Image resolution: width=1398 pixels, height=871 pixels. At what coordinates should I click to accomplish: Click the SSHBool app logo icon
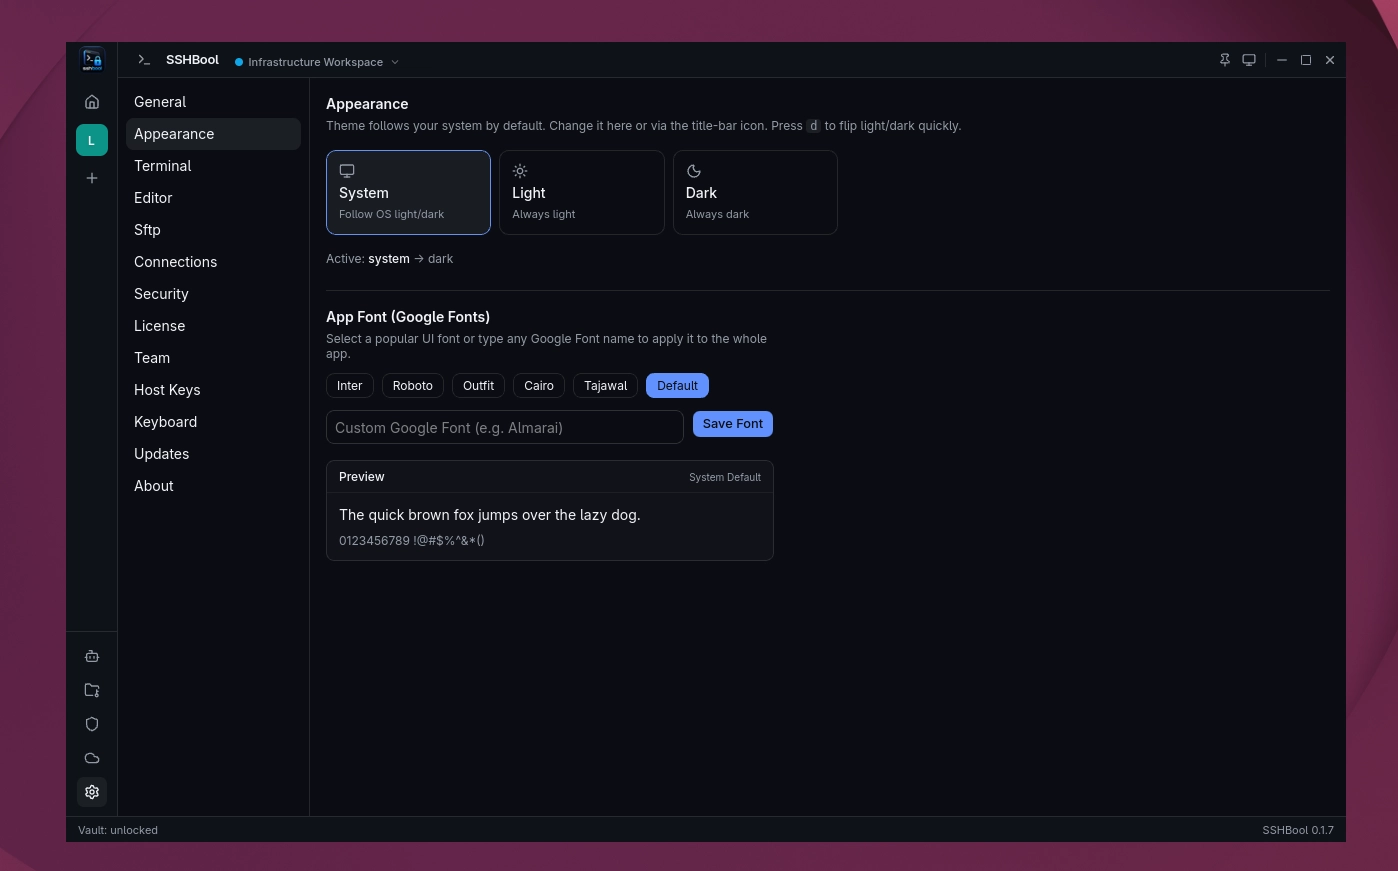tap(92, 60)
